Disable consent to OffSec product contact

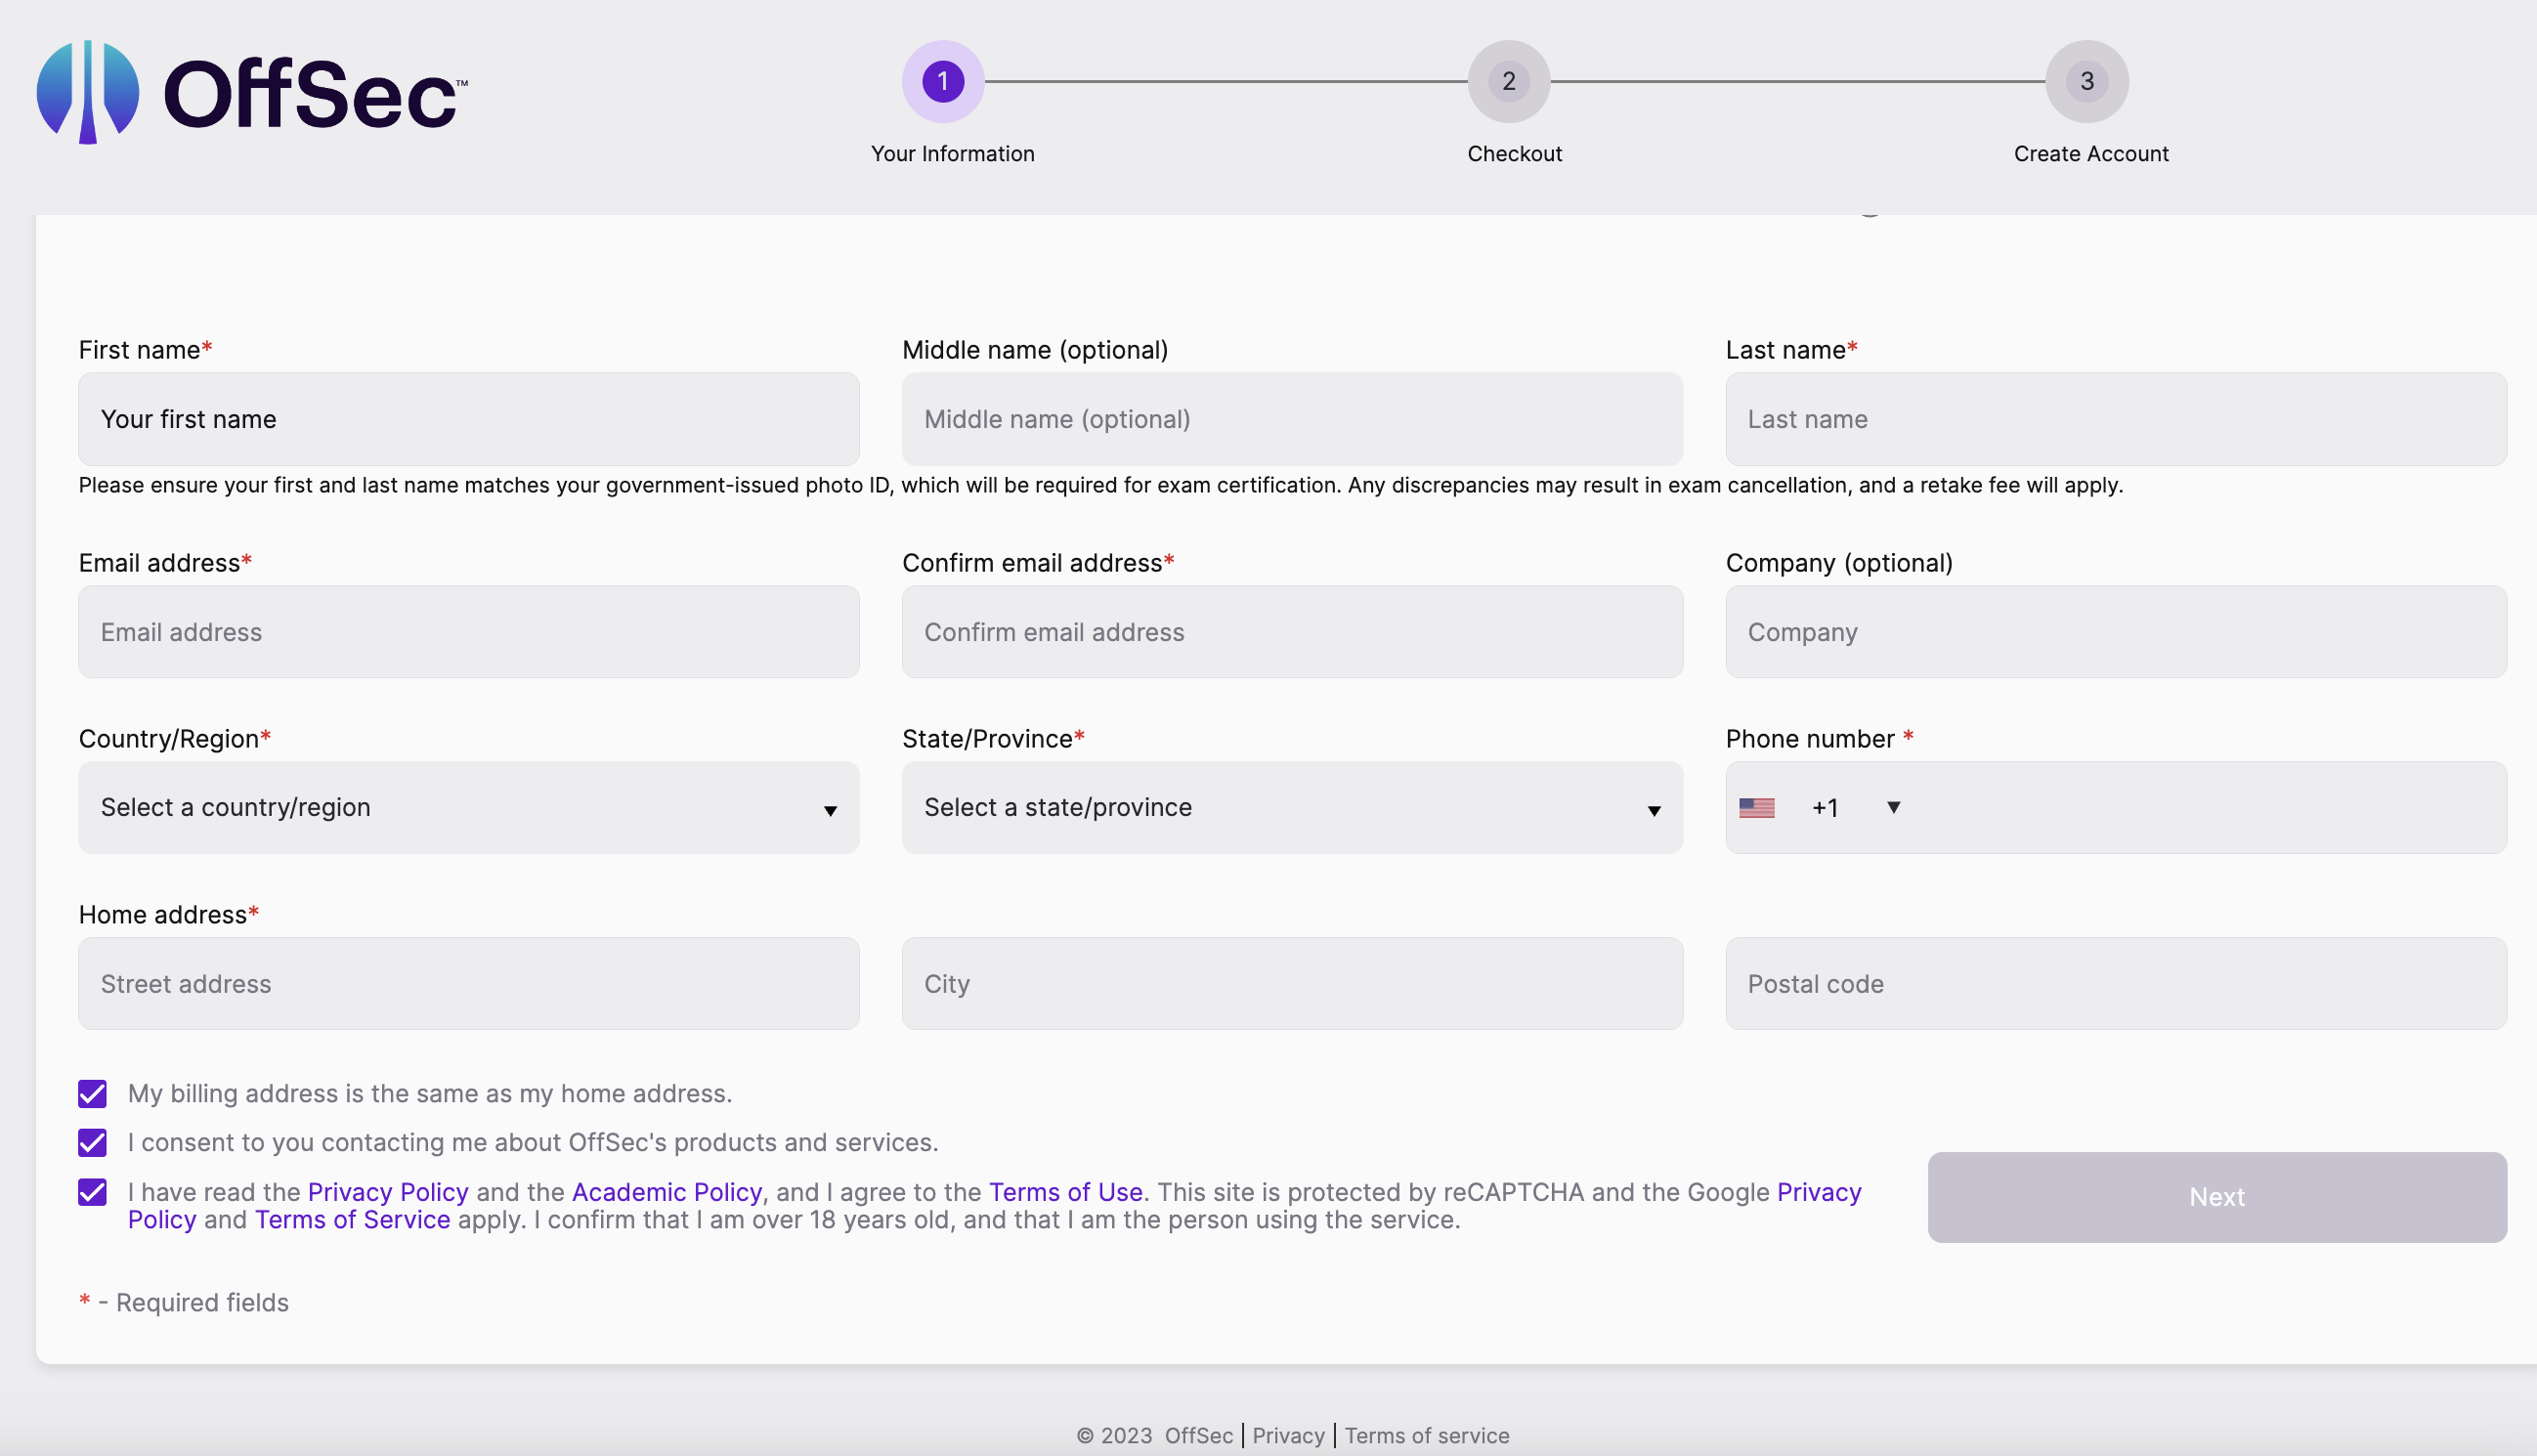pos(91,1142)
